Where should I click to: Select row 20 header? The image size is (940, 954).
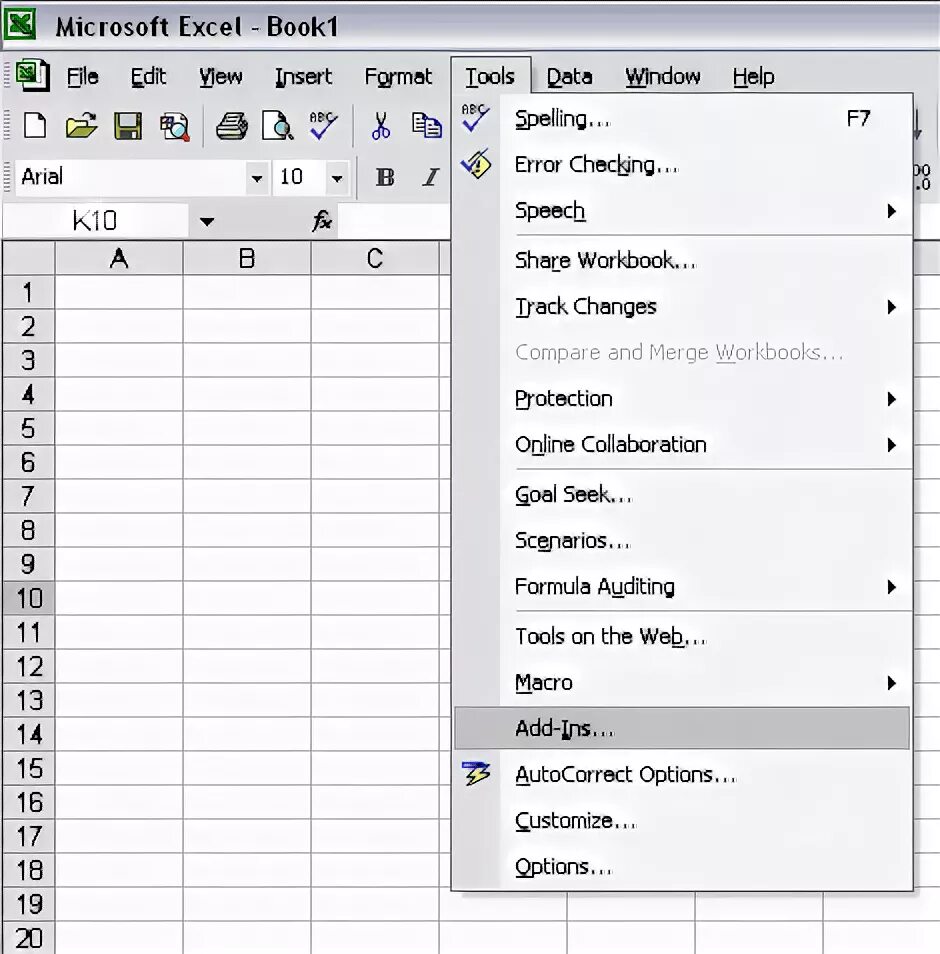pyautogui.click(x=28, y=938)
